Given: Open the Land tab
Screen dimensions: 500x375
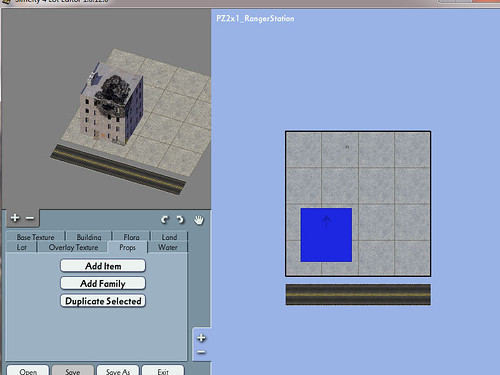Looking at the screenshot, I should point(169,237).
